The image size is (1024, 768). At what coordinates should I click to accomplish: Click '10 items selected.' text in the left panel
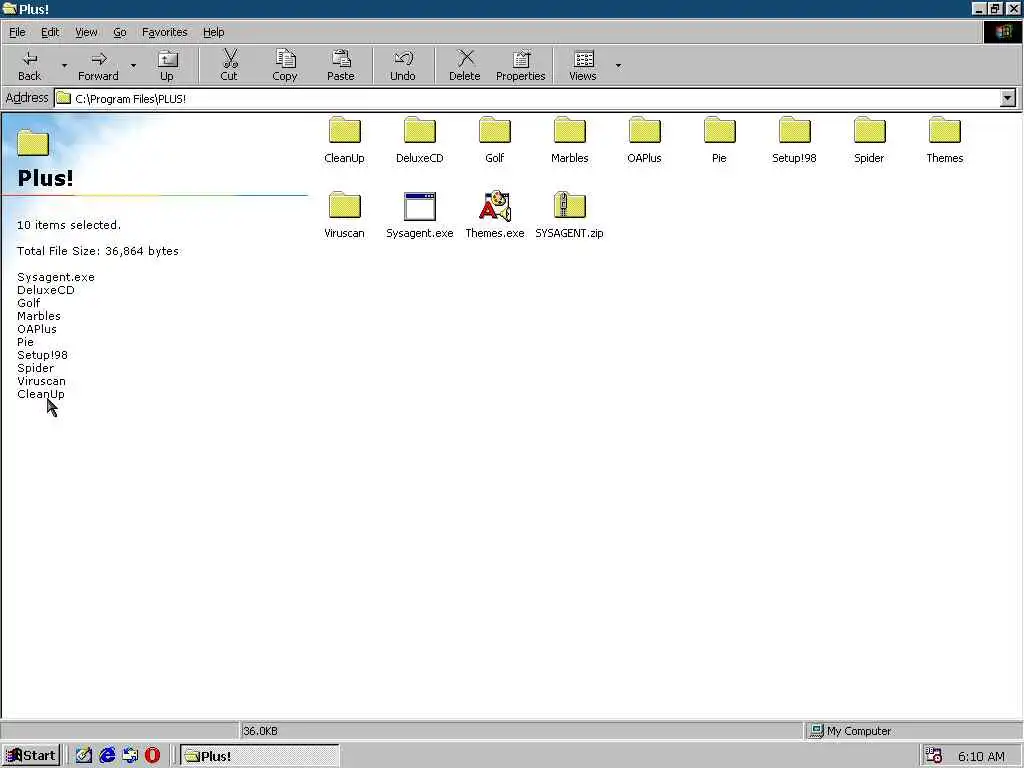(69, 225)
